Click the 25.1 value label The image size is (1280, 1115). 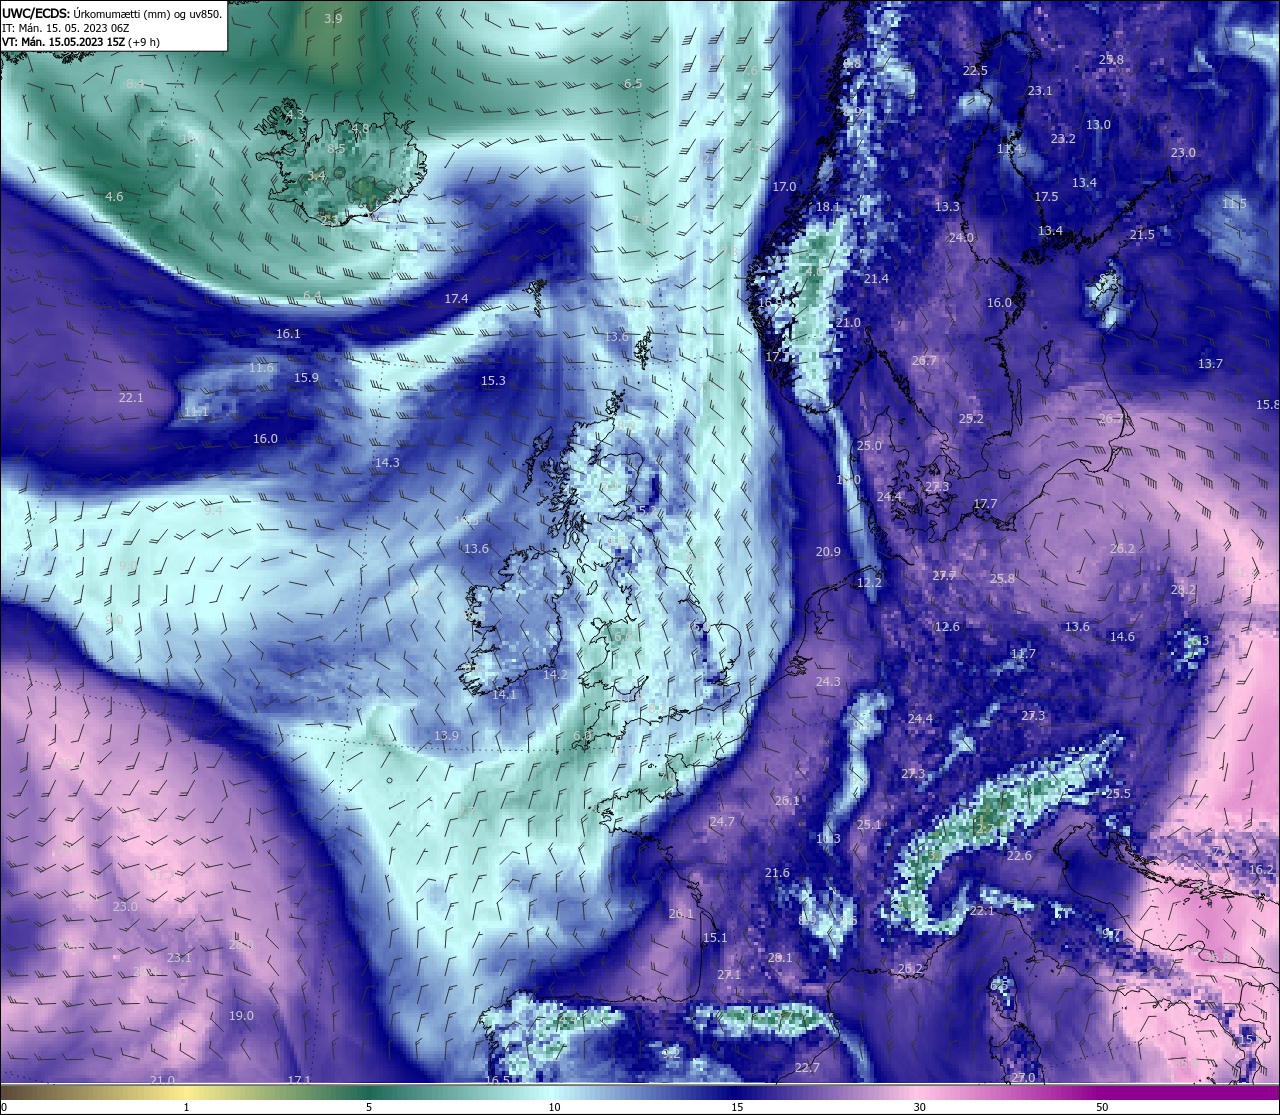point(869,825)
